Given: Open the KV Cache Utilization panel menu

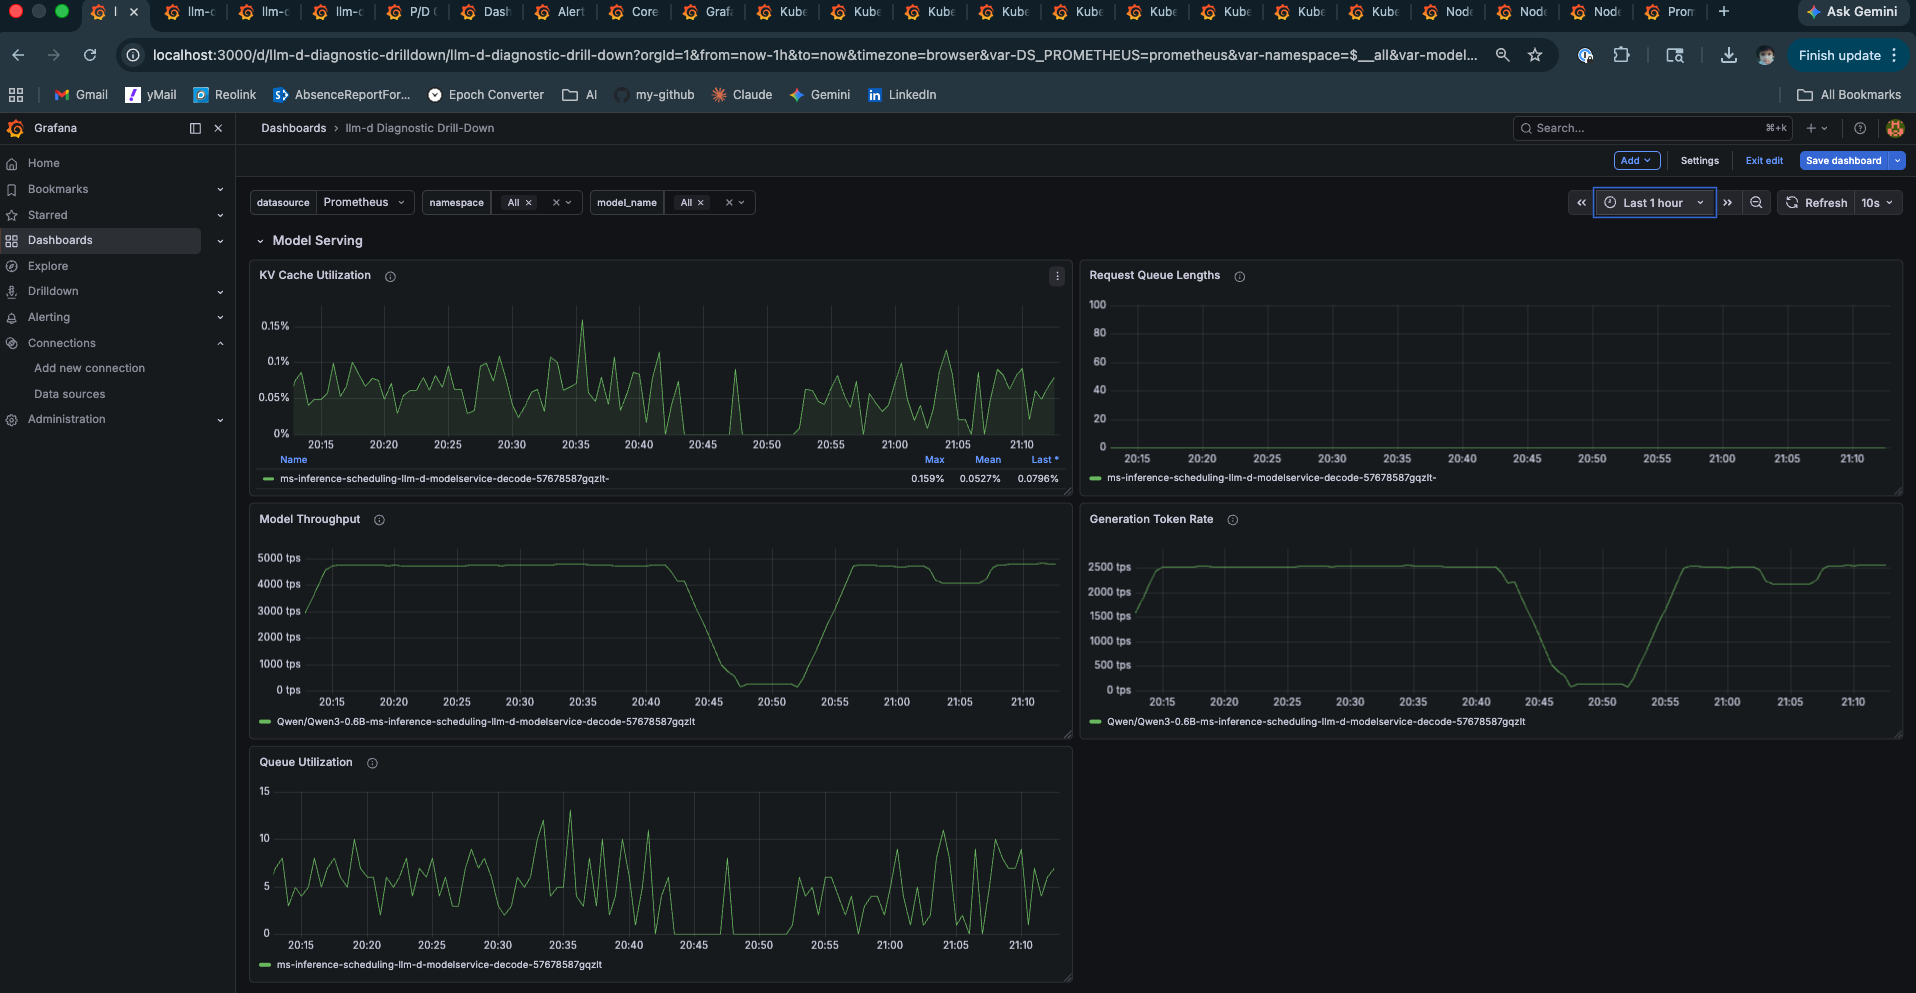Looking at the screenshot, I should coord(1057,276).
